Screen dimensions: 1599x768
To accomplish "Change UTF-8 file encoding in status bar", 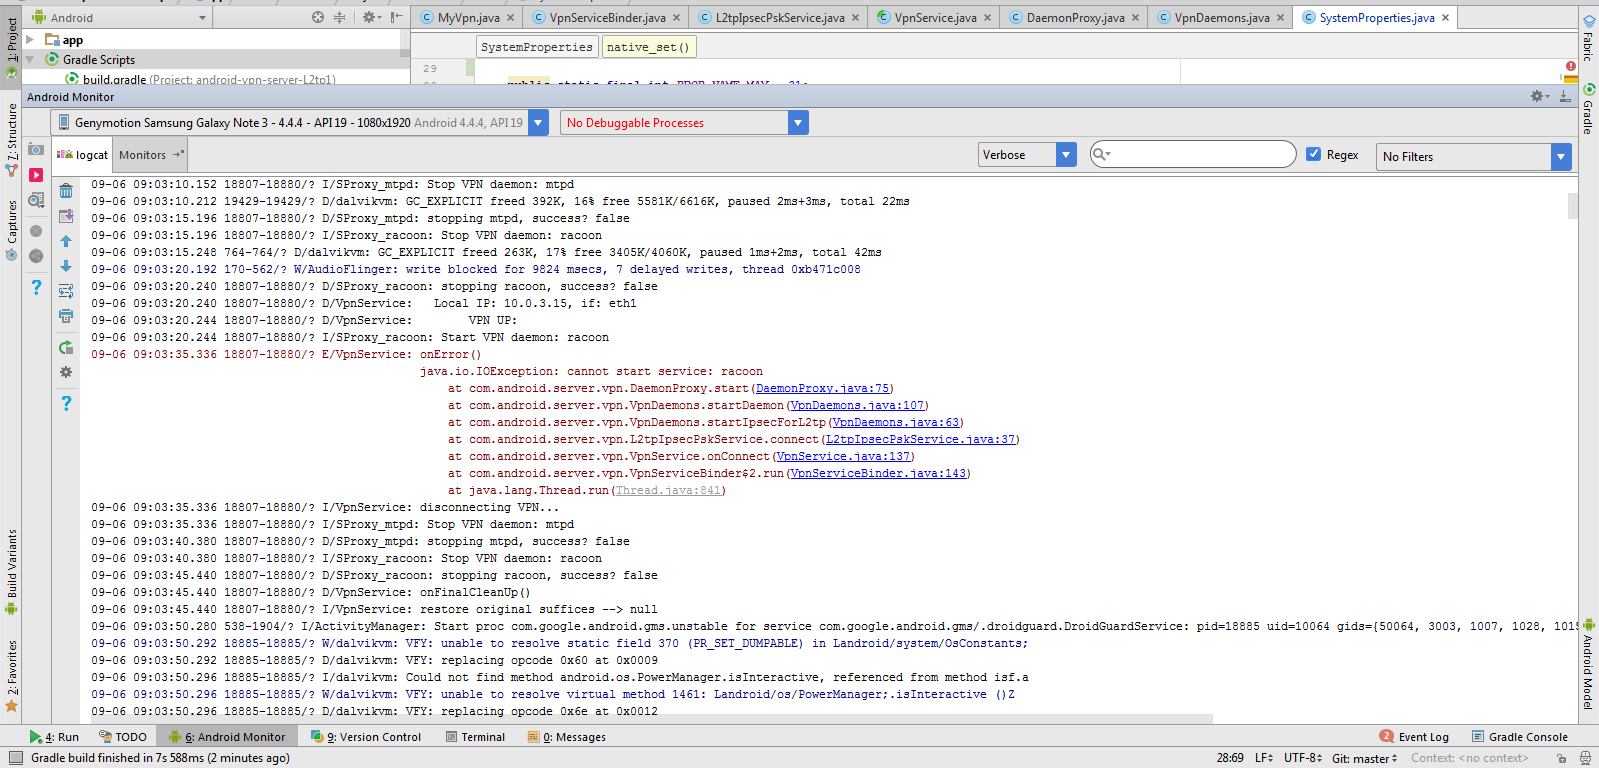I will tap(1303, 758).
